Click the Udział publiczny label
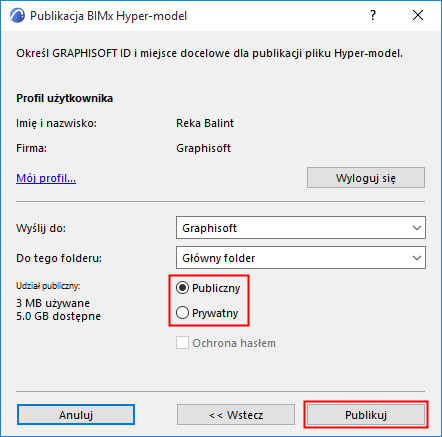442x437 pixels. (x=48, y=286)
